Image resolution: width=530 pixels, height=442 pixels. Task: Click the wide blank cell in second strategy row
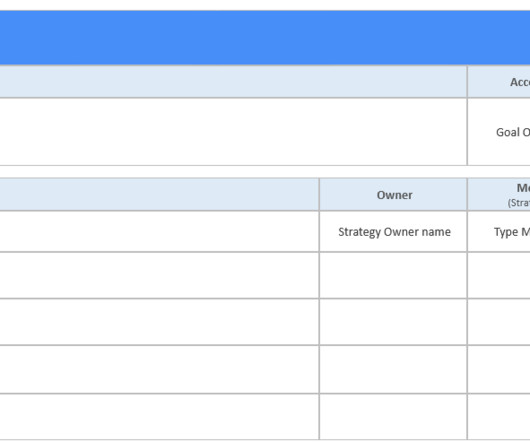159,275
